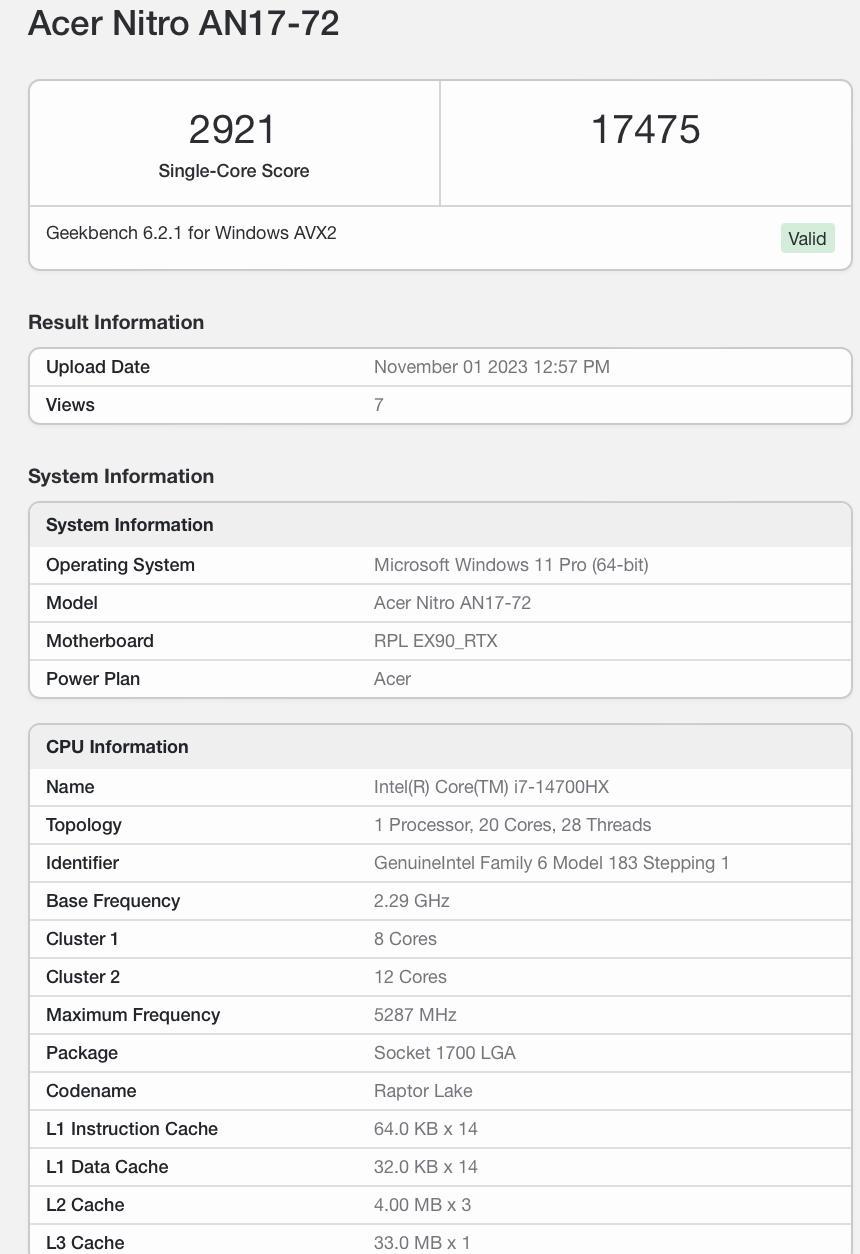The height and width of the screenshot is (1254, 860).
Task: Select Microsoft Windows 11 Pro (64-bit) value
Action: [x=511, y=565]
